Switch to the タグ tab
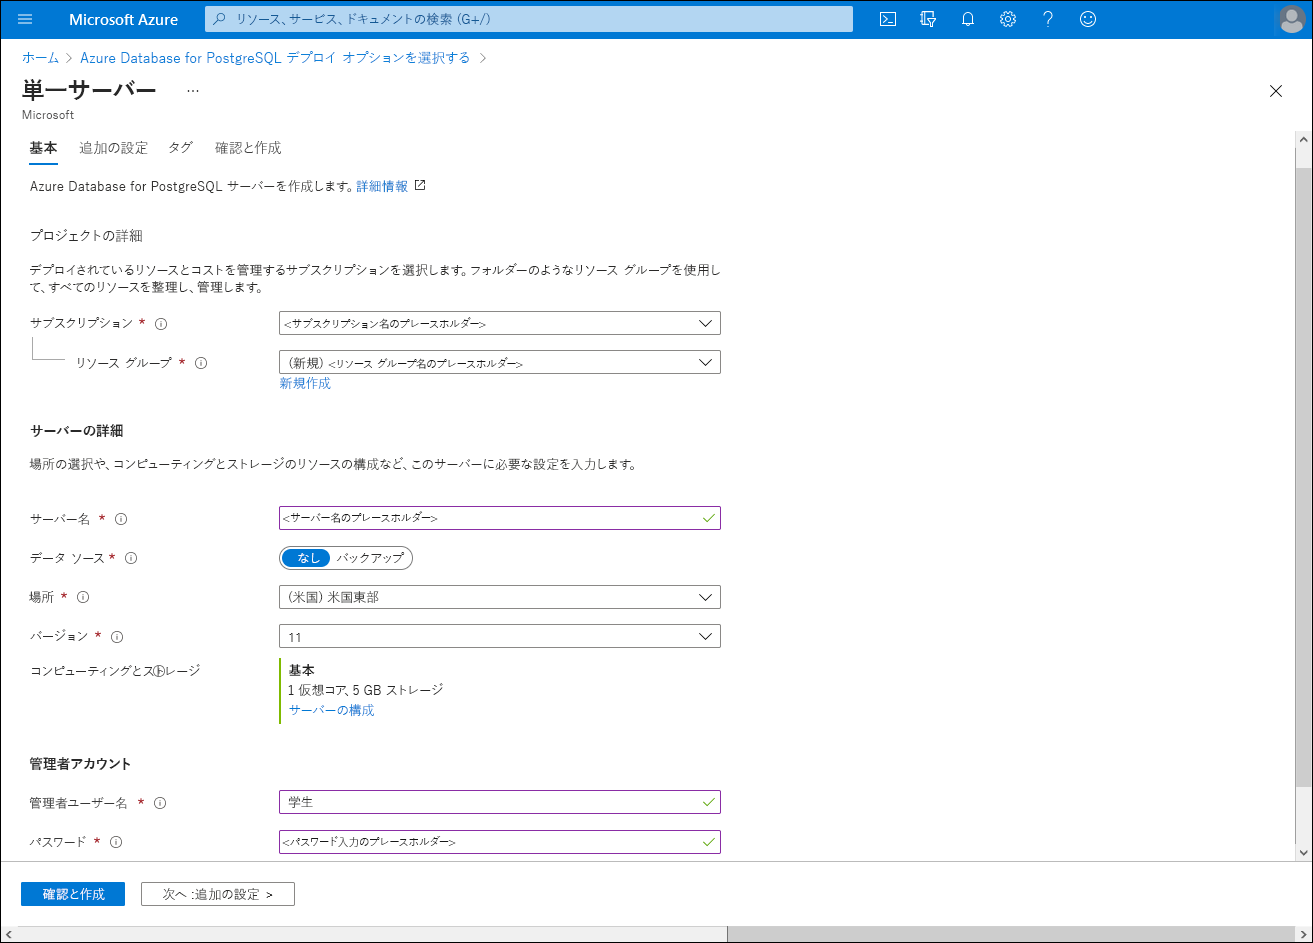1313x943 pixels. tap(181, 148)
